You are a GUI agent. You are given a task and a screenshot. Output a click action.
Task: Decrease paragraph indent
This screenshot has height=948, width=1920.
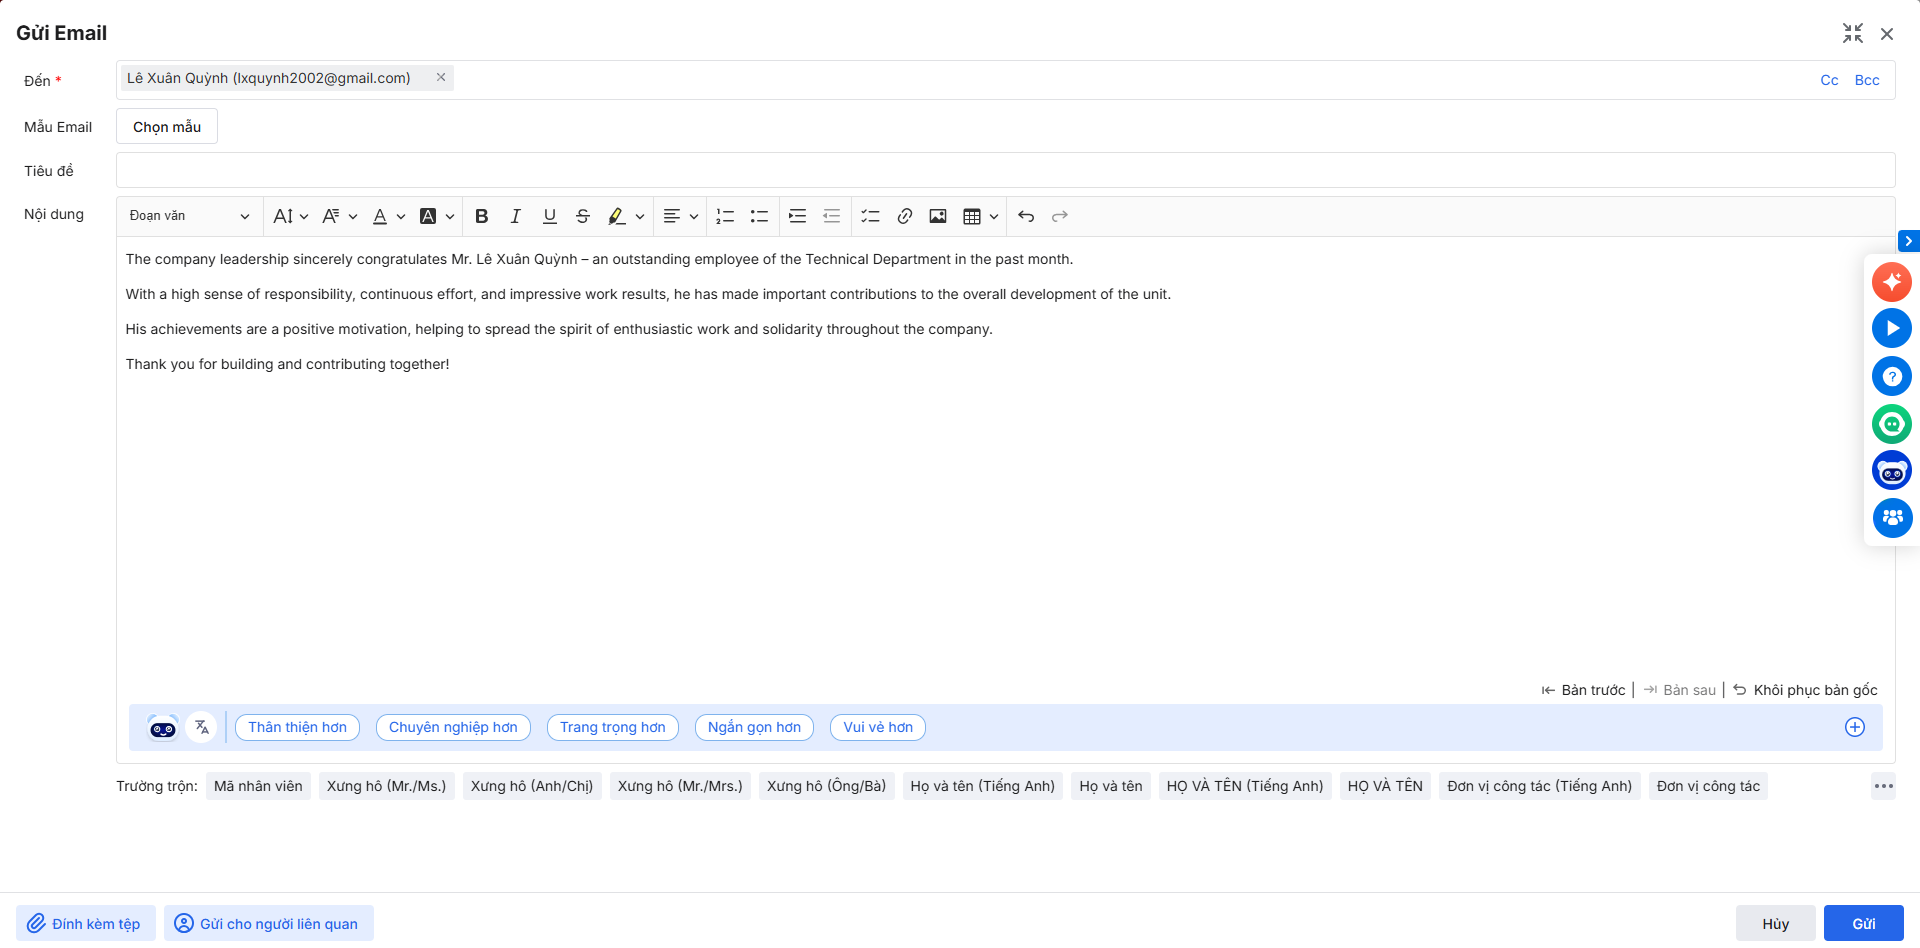tap(832, 216)
